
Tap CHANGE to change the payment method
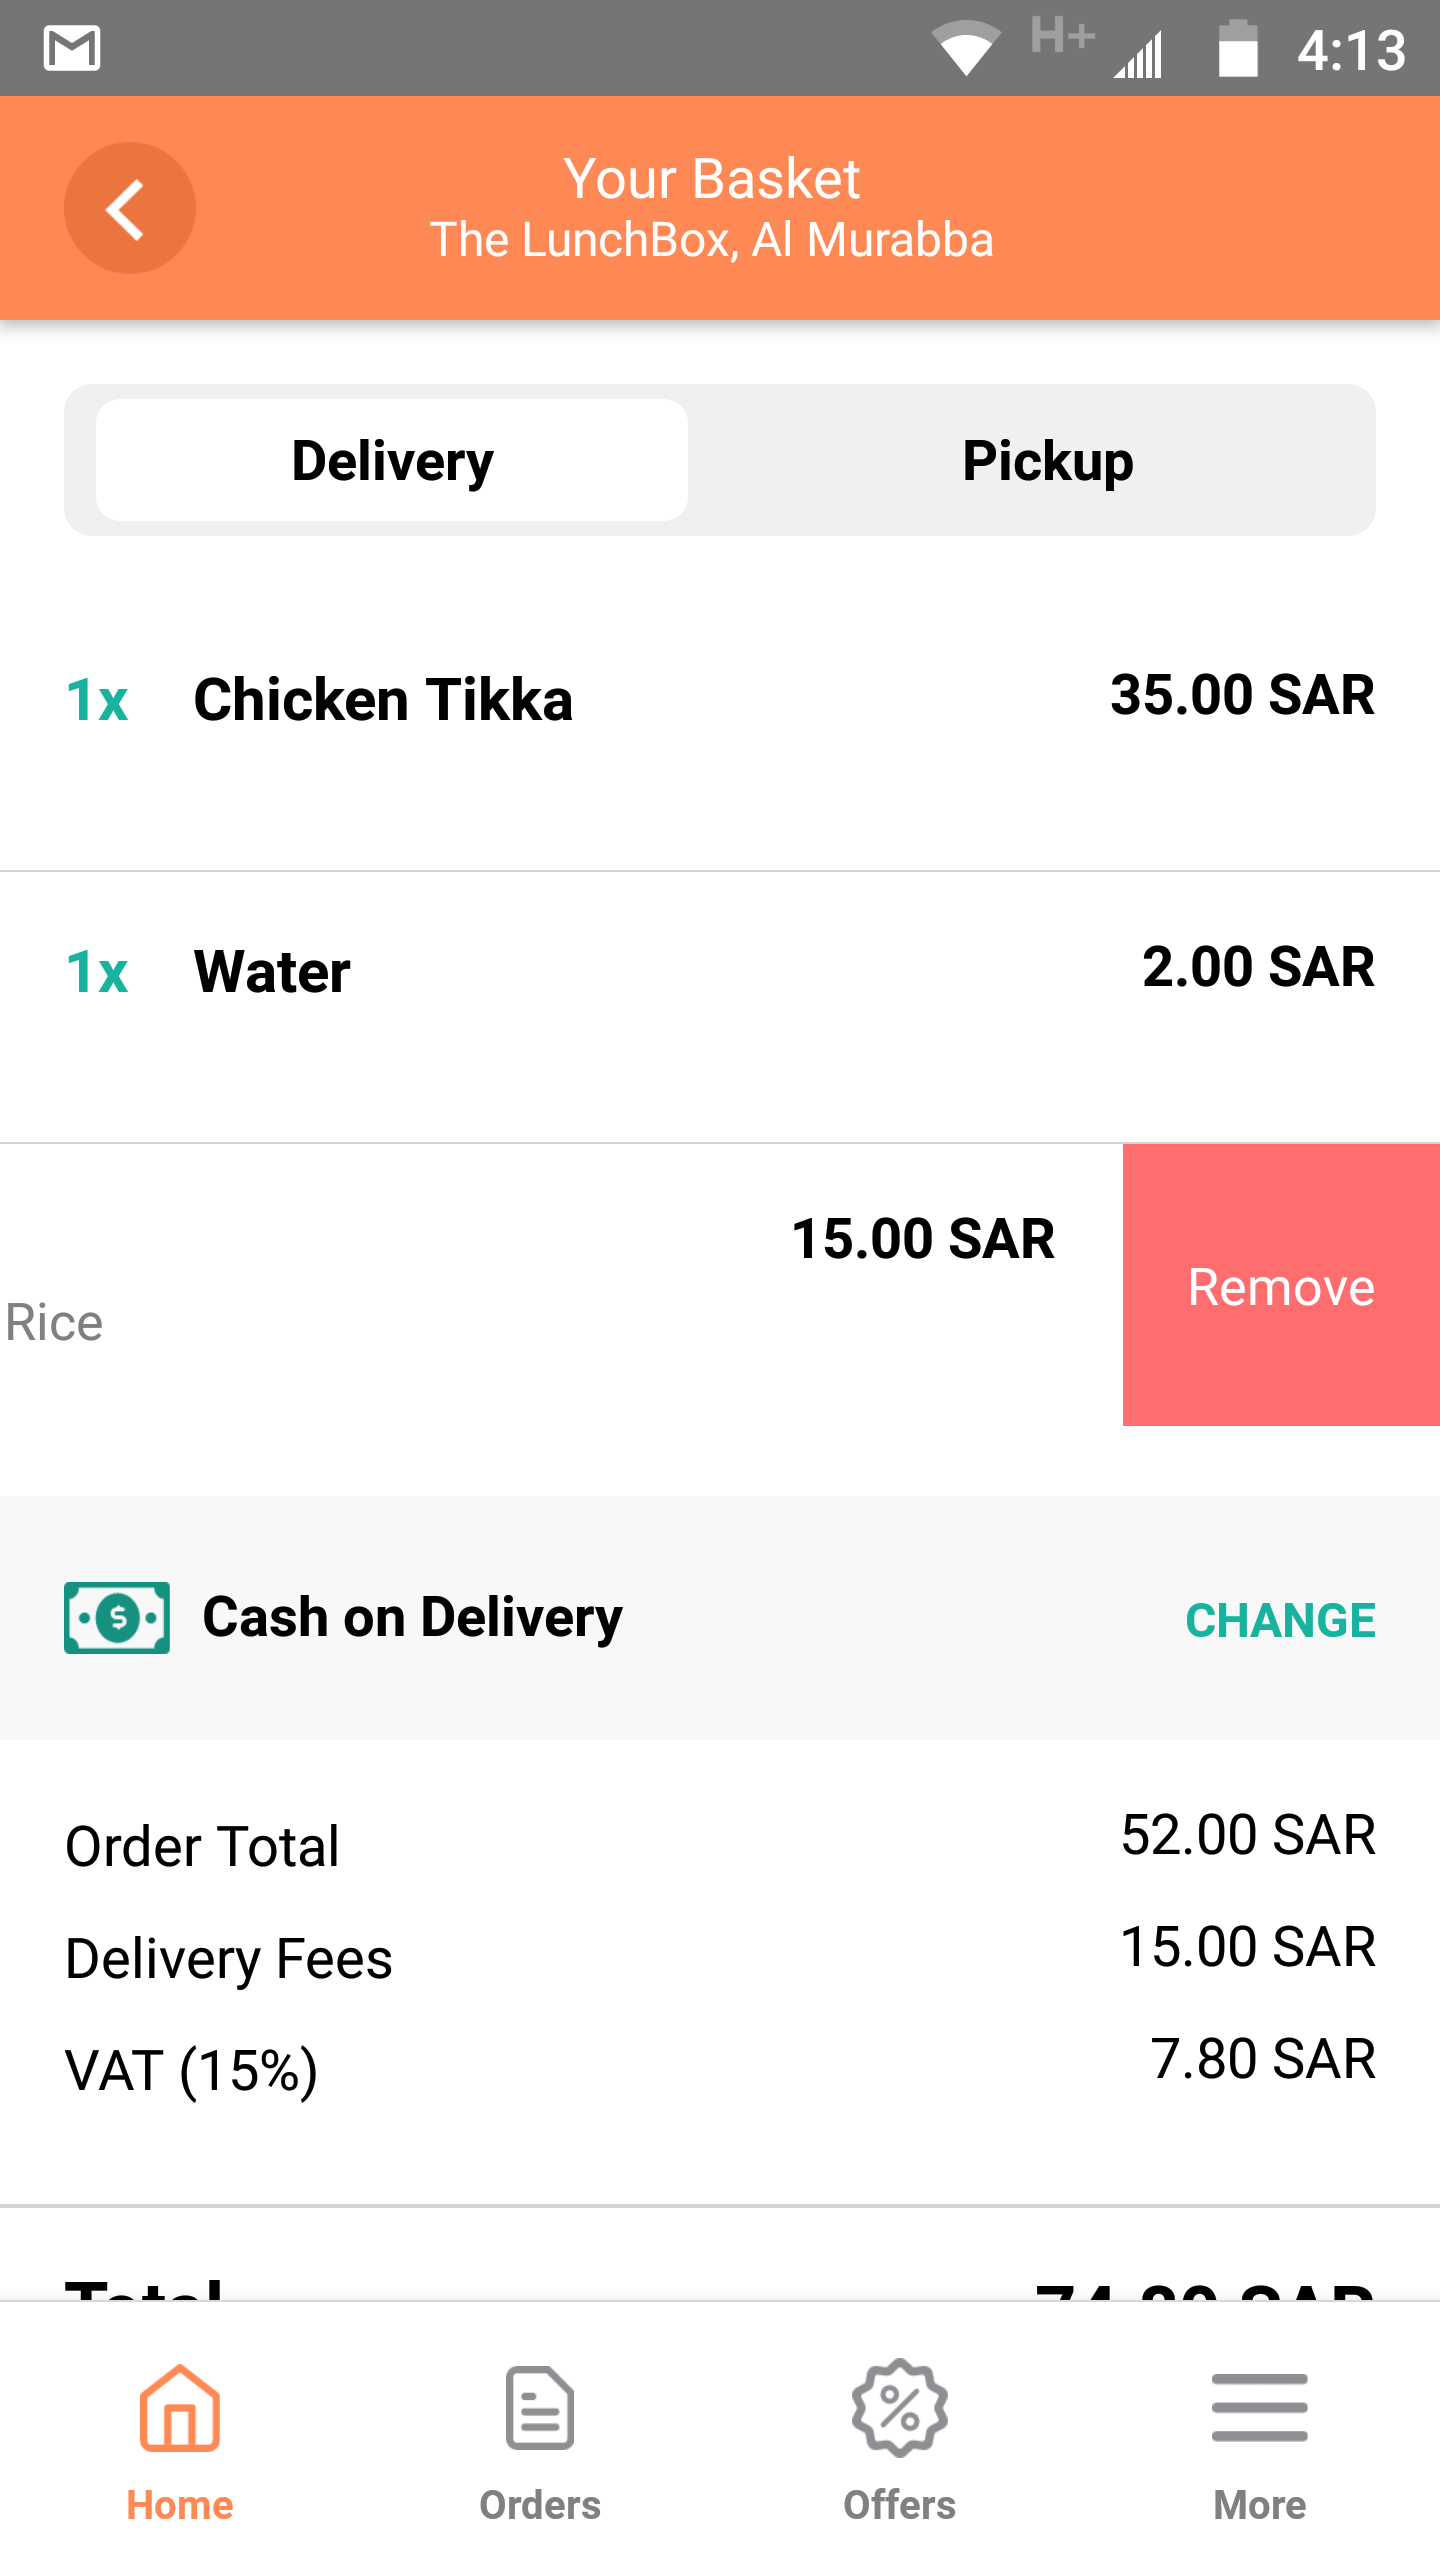click(1280, 1620)
